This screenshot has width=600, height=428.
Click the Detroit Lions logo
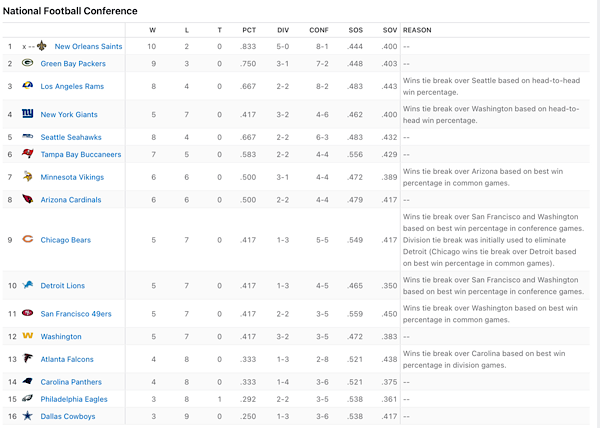pos(27,286)
